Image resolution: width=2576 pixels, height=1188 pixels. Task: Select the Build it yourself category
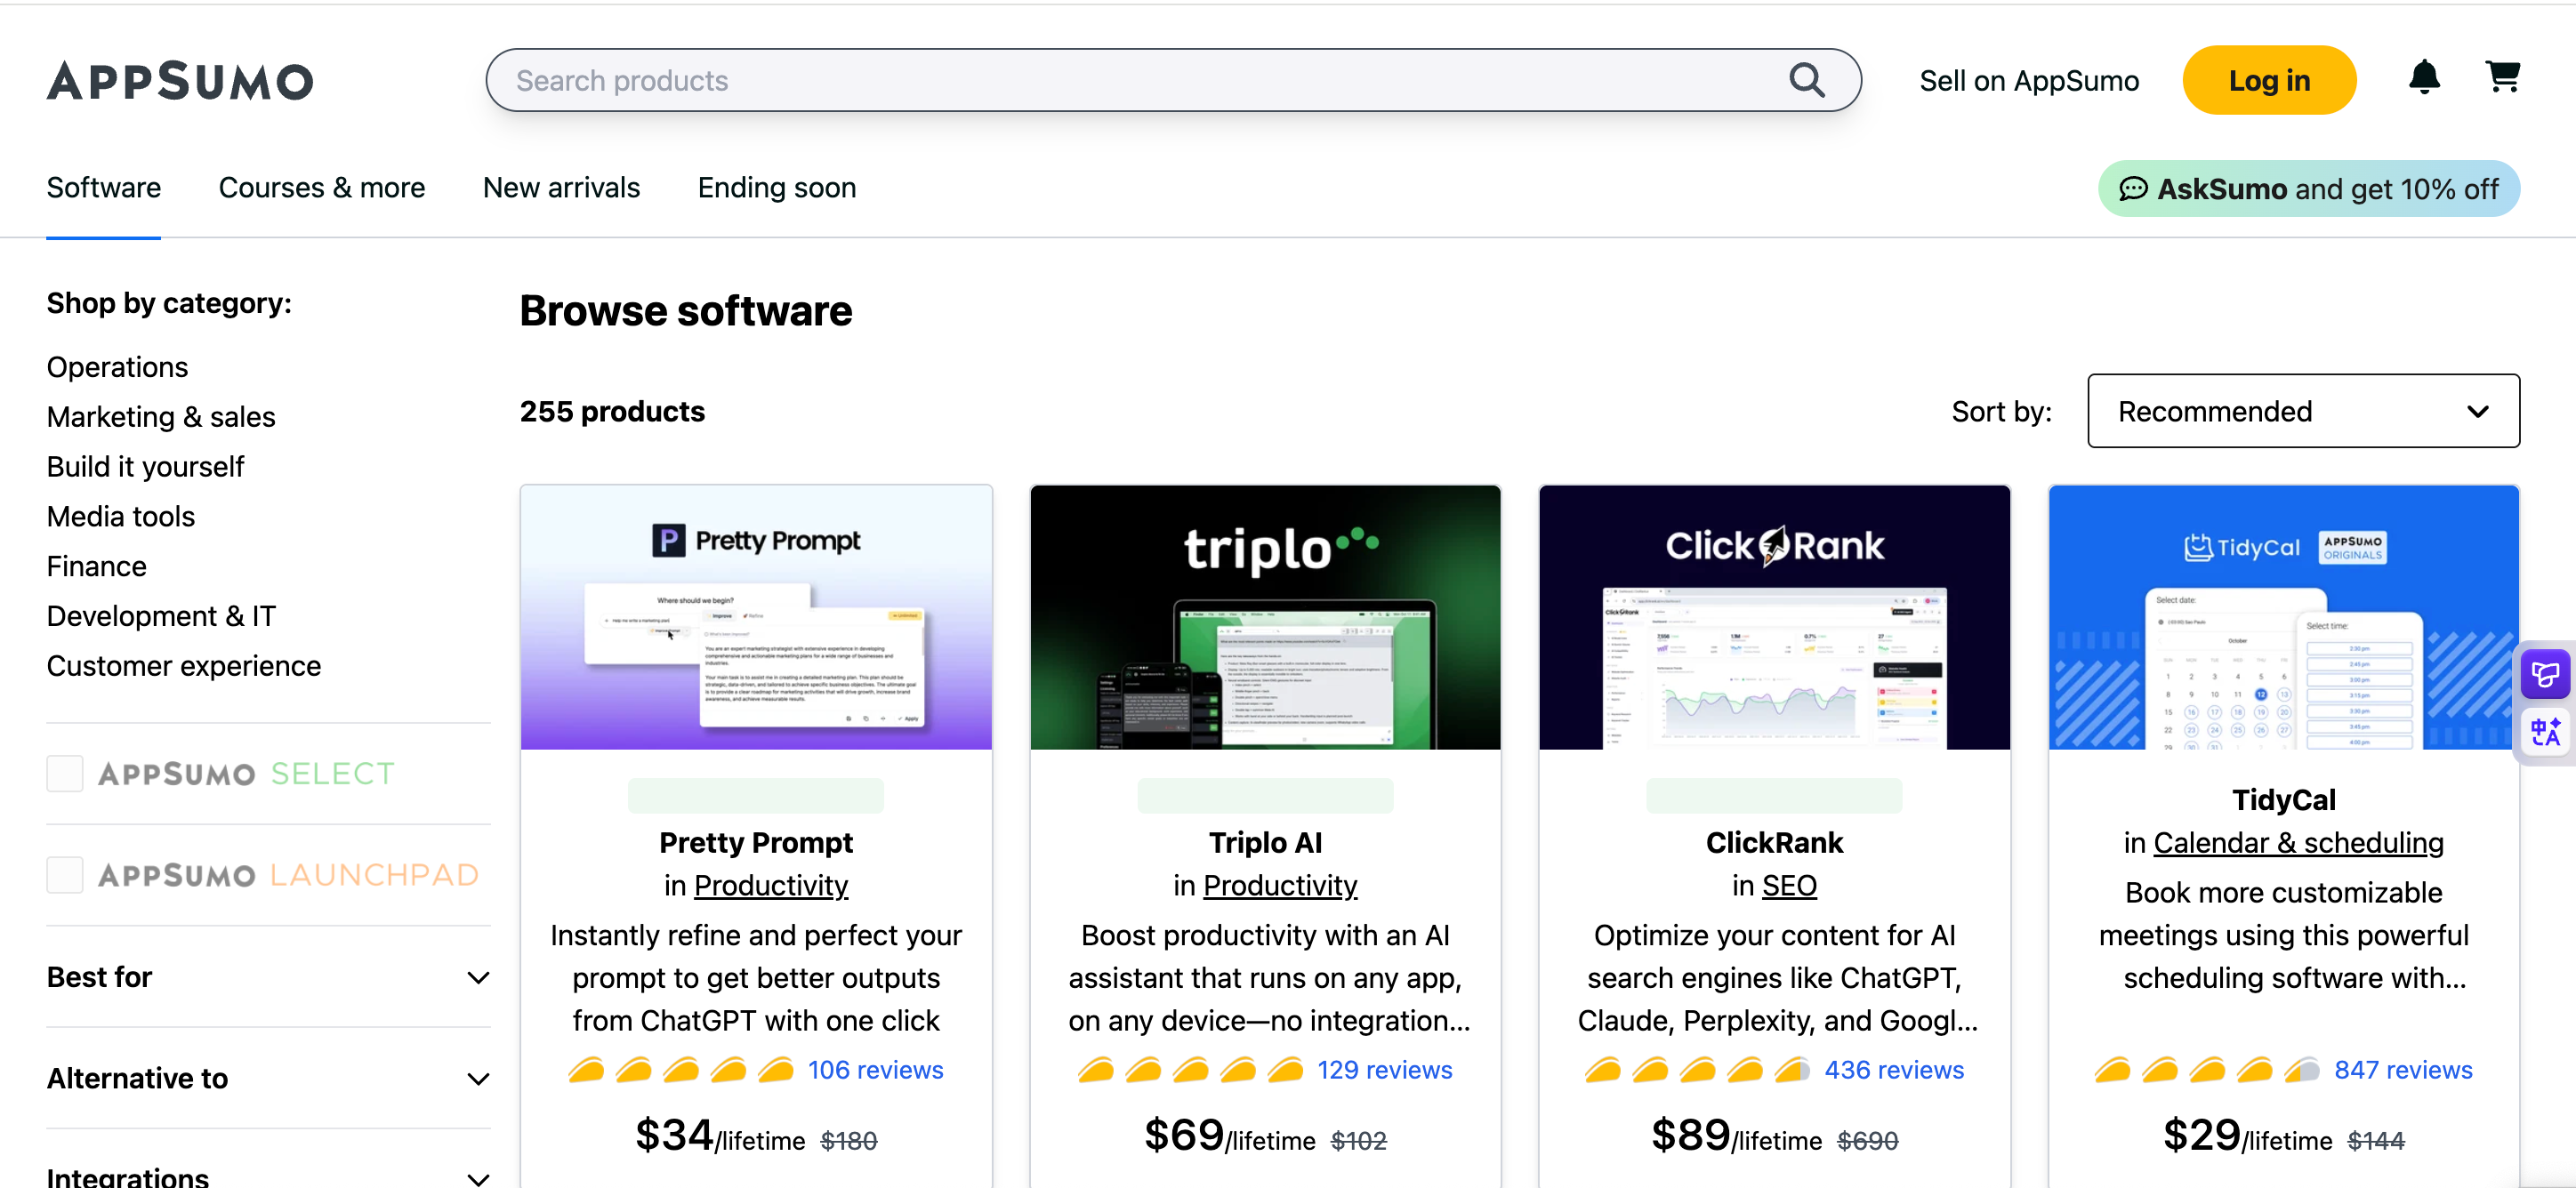pyautogui.click(x=145, y=467)
